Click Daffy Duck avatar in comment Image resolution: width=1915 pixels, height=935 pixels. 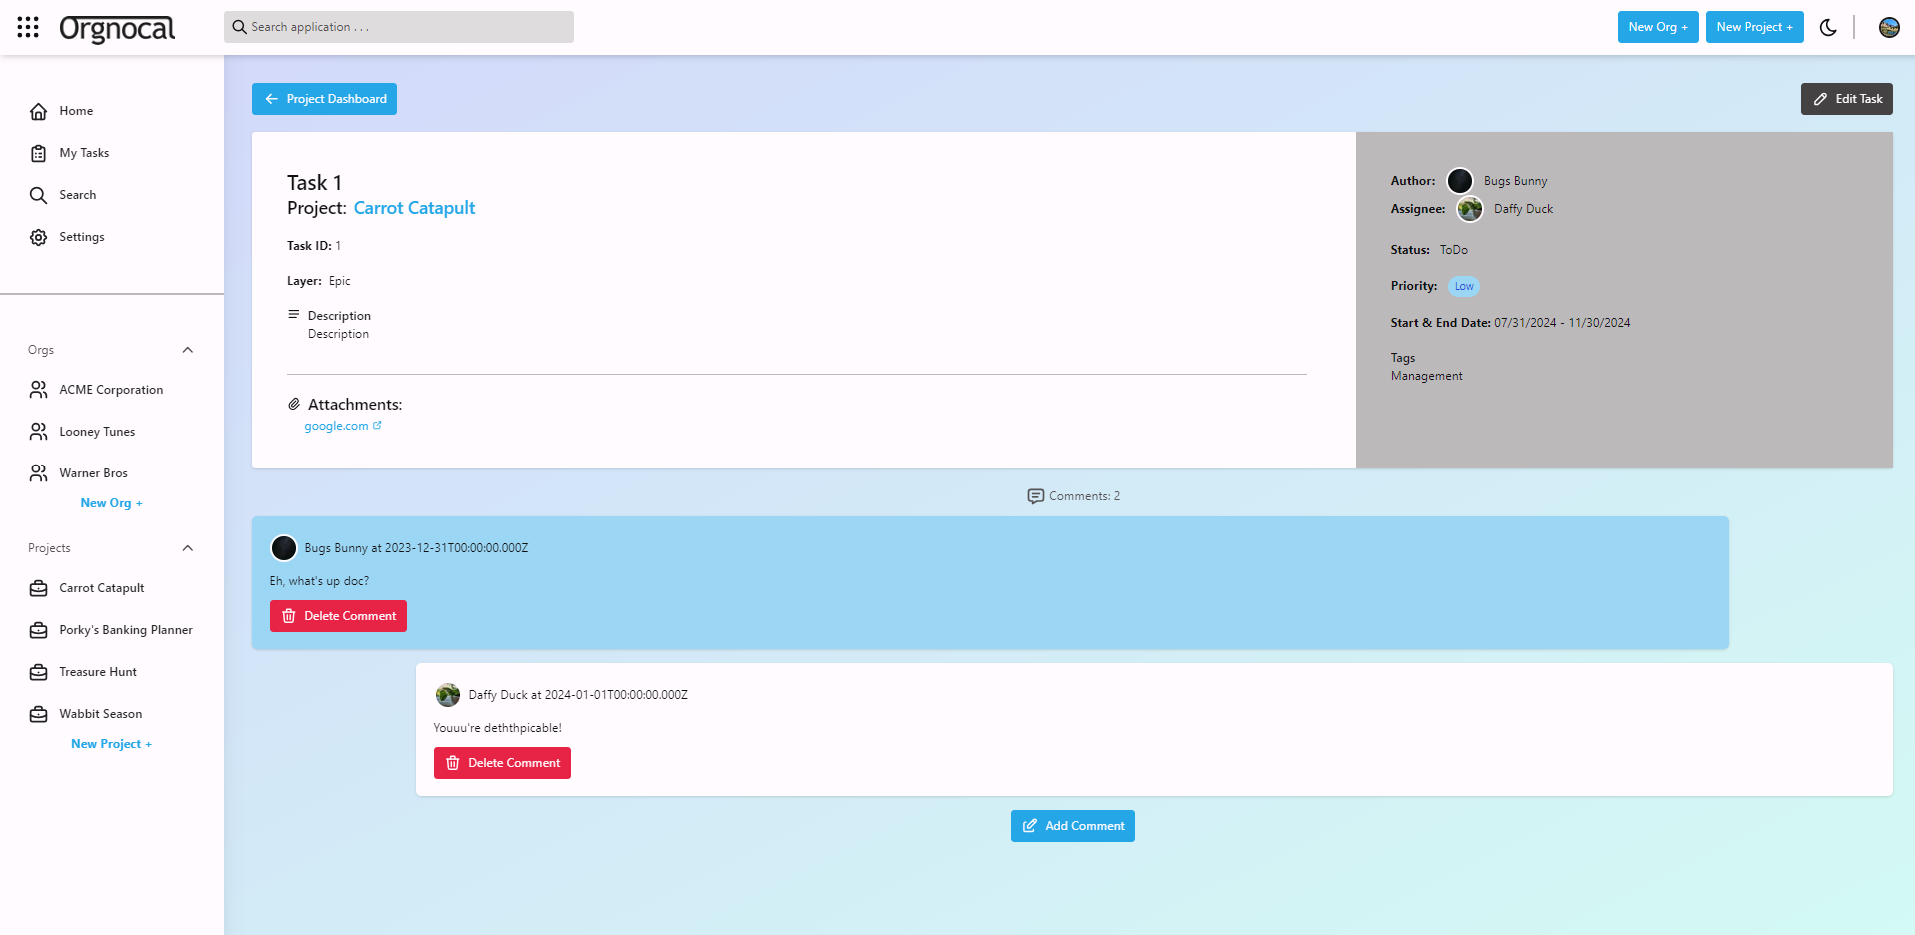click(x=448, y=695)
